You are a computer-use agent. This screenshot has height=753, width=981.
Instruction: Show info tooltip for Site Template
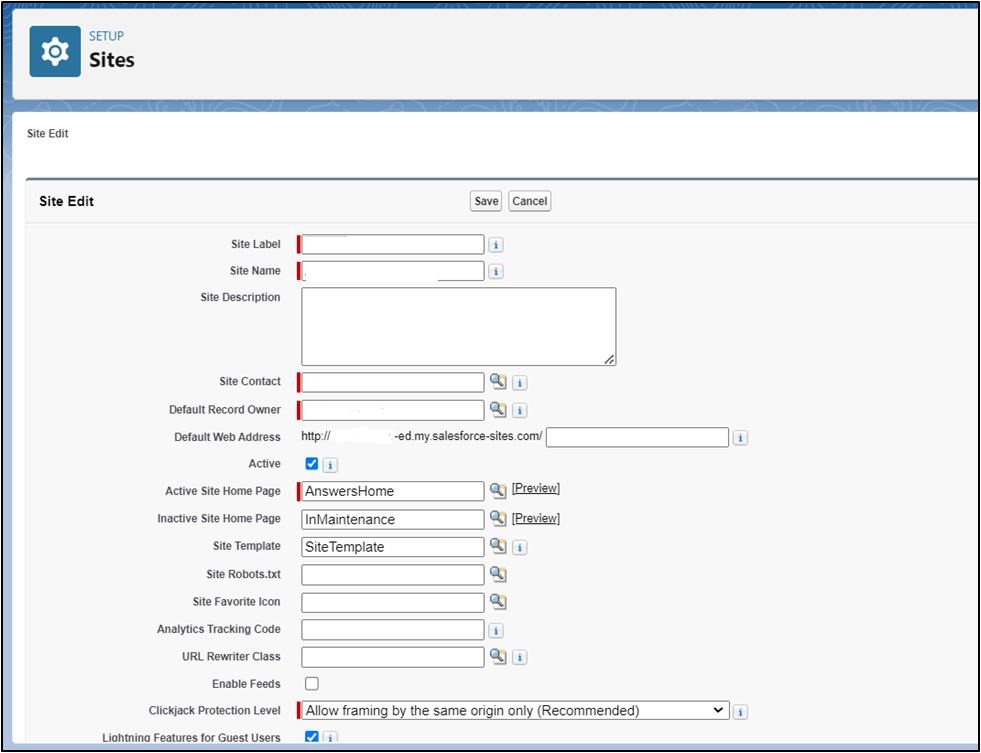point(519,547)
